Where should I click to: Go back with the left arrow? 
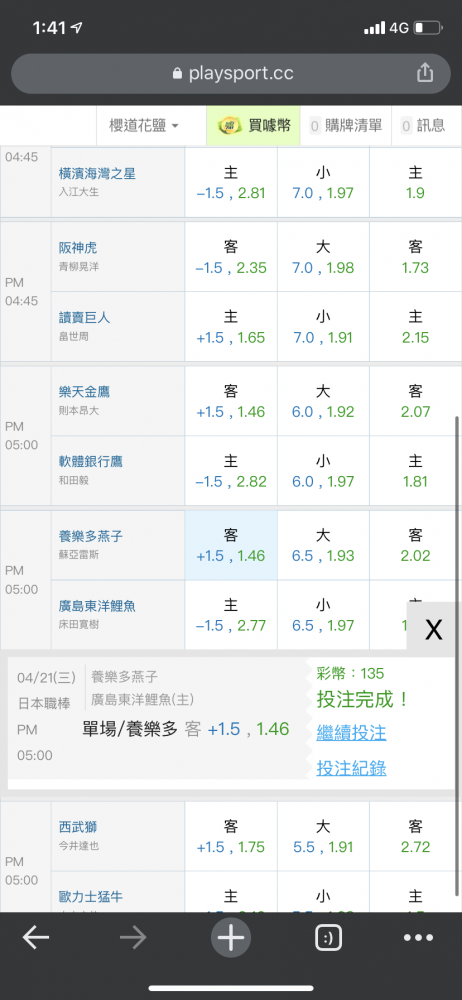point(36,938)
